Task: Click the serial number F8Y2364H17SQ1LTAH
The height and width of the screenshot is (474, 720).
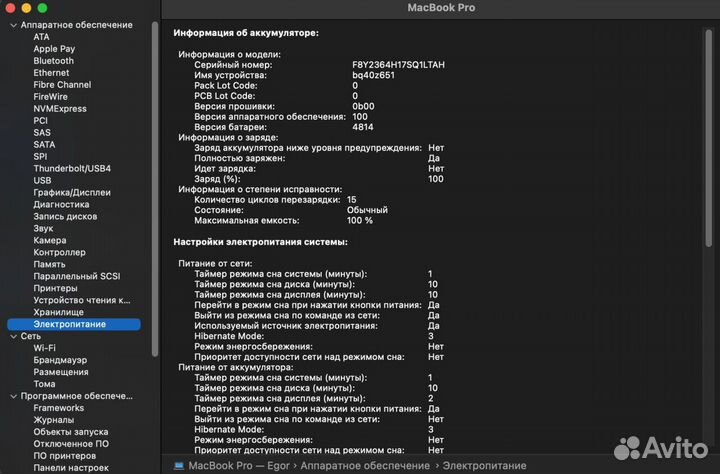Action: [x=398, y=65]
